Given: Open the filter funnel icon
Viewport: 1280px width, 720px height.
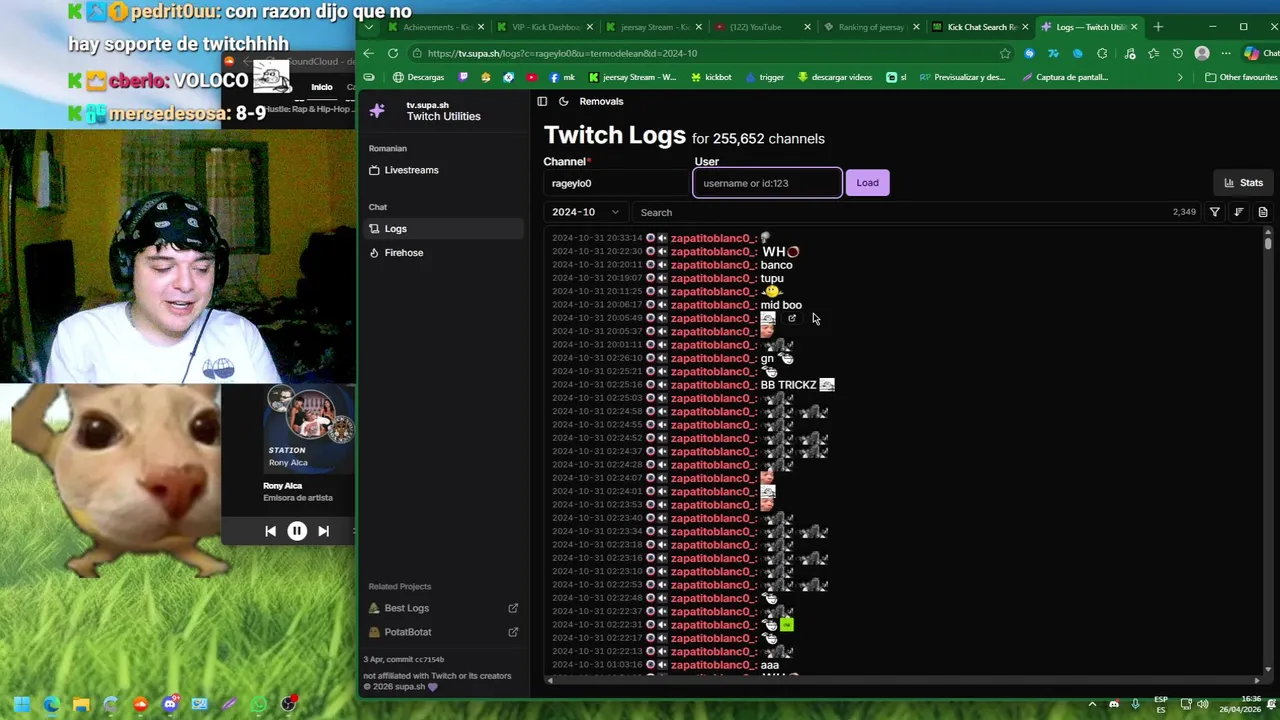Looking at the screenshot, I should tap(1215, 212).
